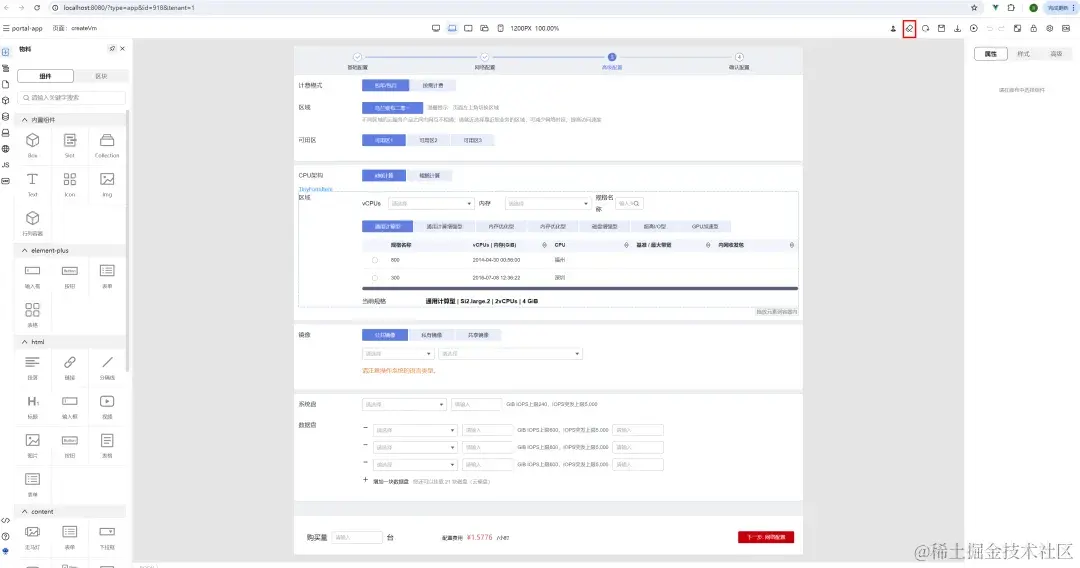Open the page management sidebar icon
Image resolution: width=1080 pixels, height=568 pixels.
point(6,84)
